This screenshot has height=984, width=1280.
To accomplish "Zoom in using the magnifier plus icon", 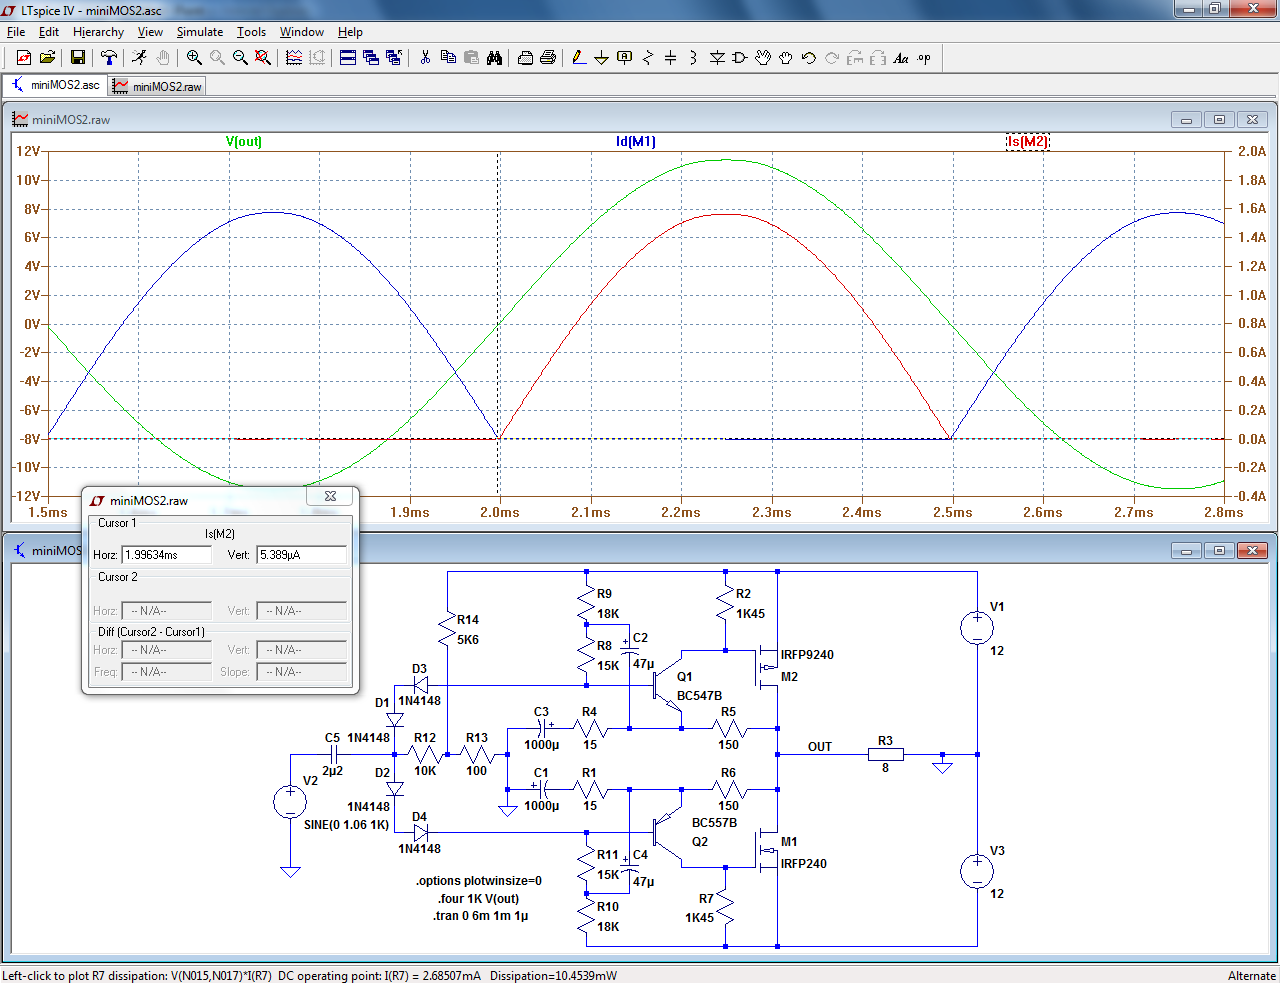I will [194, 58].
